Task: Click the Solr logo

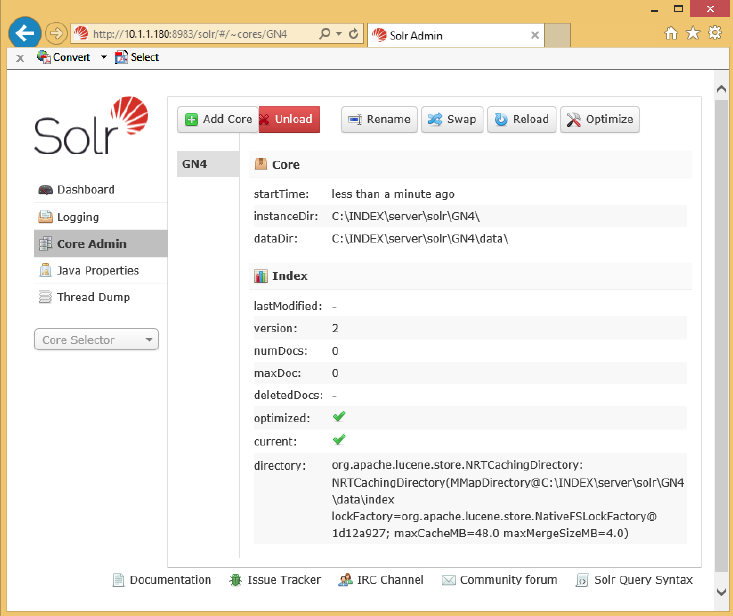Action: [92, 125]
